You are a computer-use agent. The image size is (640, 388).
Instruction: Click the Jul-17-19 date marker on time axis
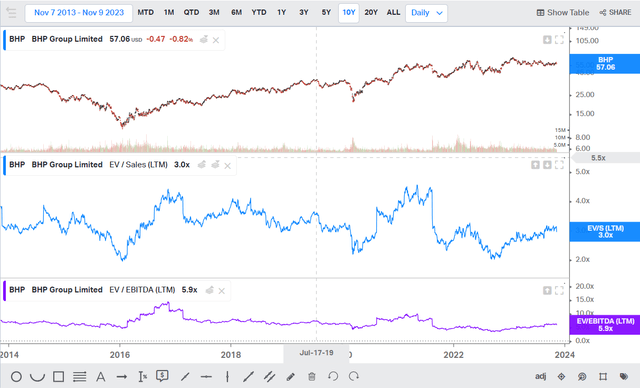[x=316, y=353]
